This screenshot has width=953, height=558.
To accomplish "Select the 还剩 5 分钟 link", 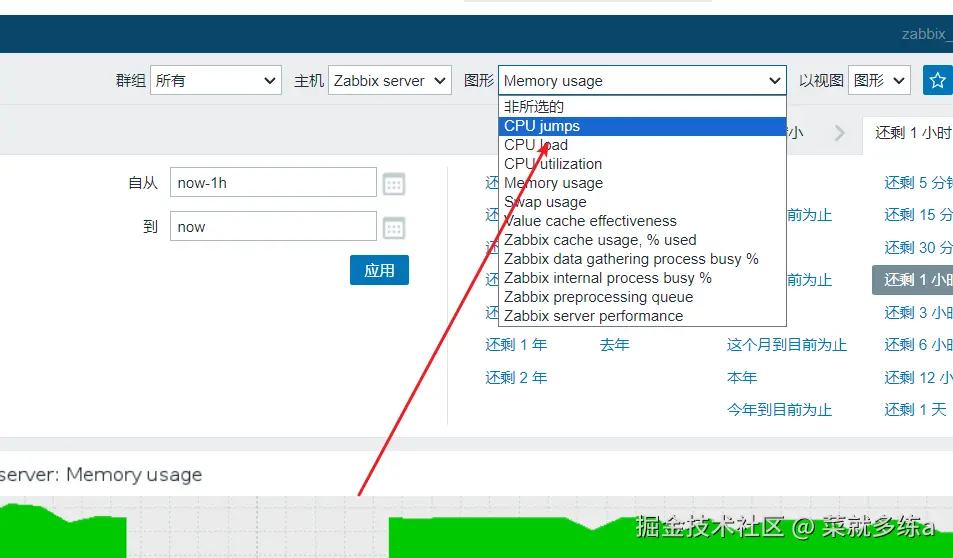I will pyautogui.click(x=918, y=182).
